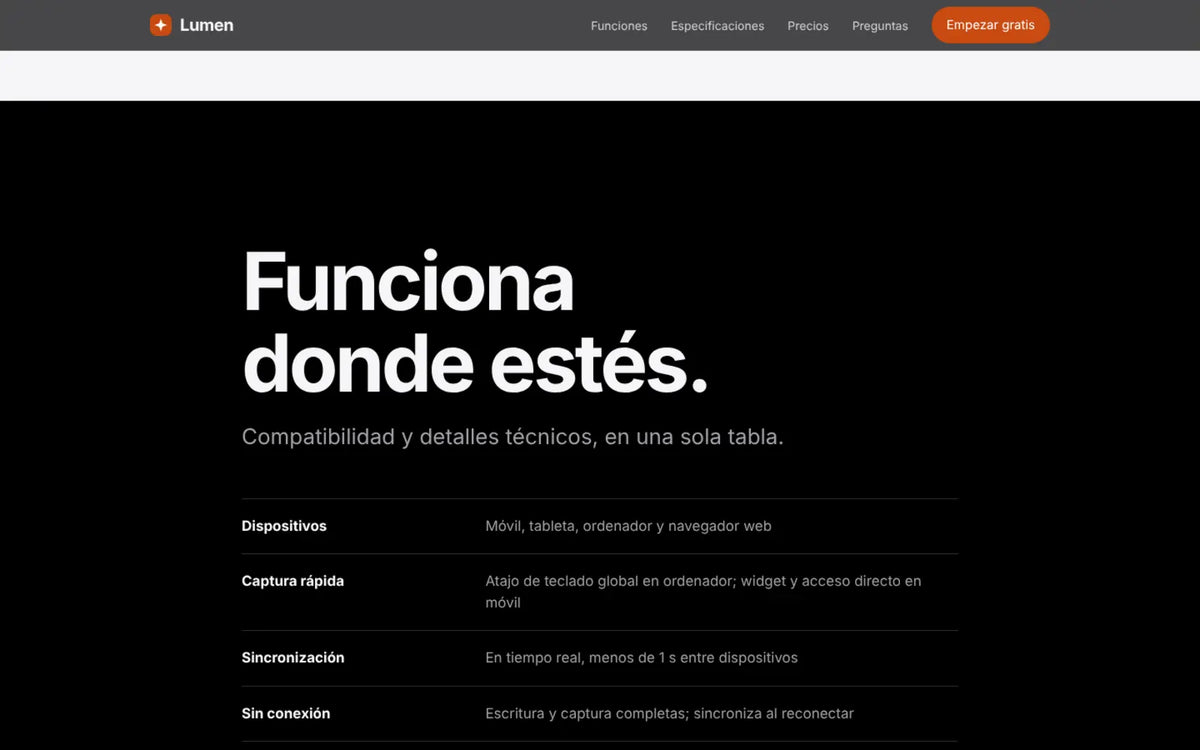Click the Empezar gratis button
The image size is (1200, 750).
click(x=990, y=25)
